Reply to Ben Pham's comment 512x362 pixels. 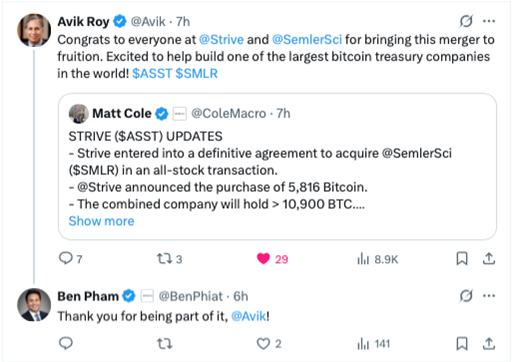pos(66,343)
